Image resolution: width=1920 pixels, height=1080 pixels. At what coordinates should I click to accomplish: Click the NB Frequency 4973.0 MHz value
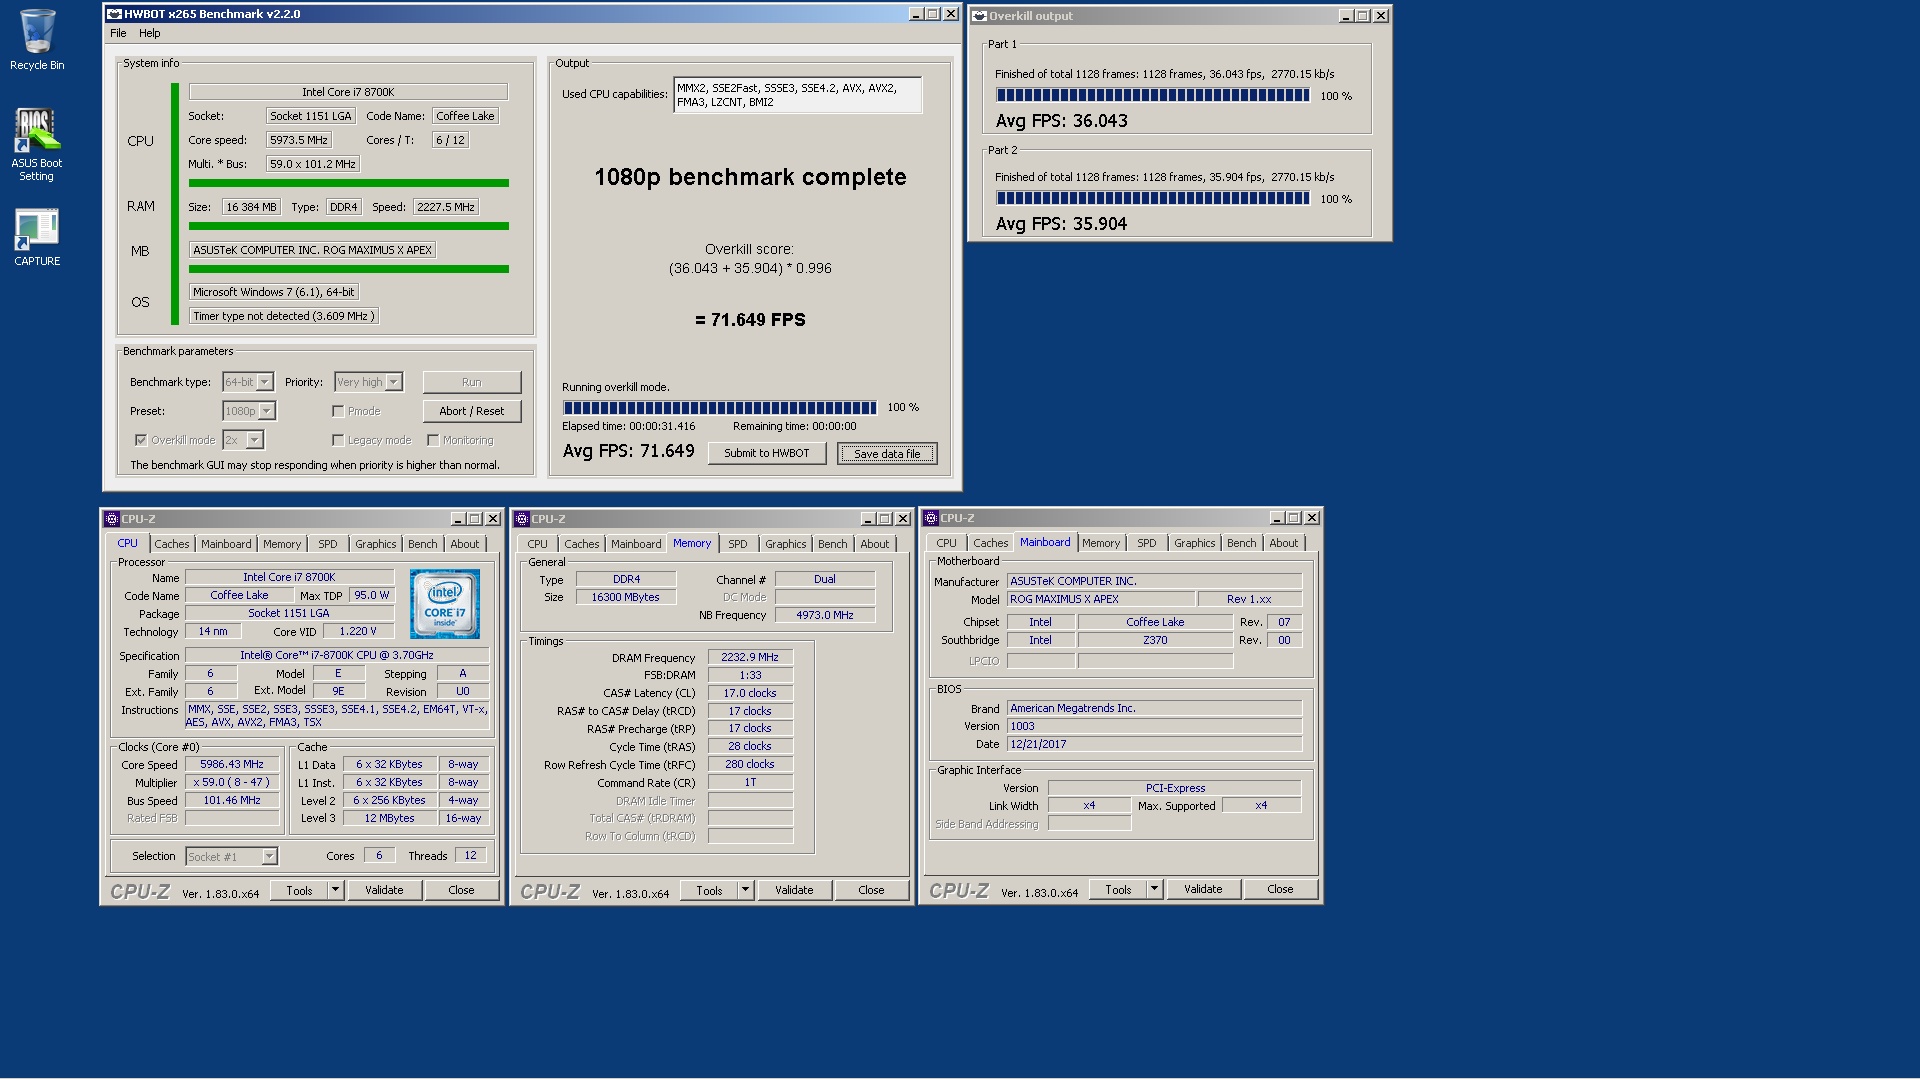pos(824,615)
